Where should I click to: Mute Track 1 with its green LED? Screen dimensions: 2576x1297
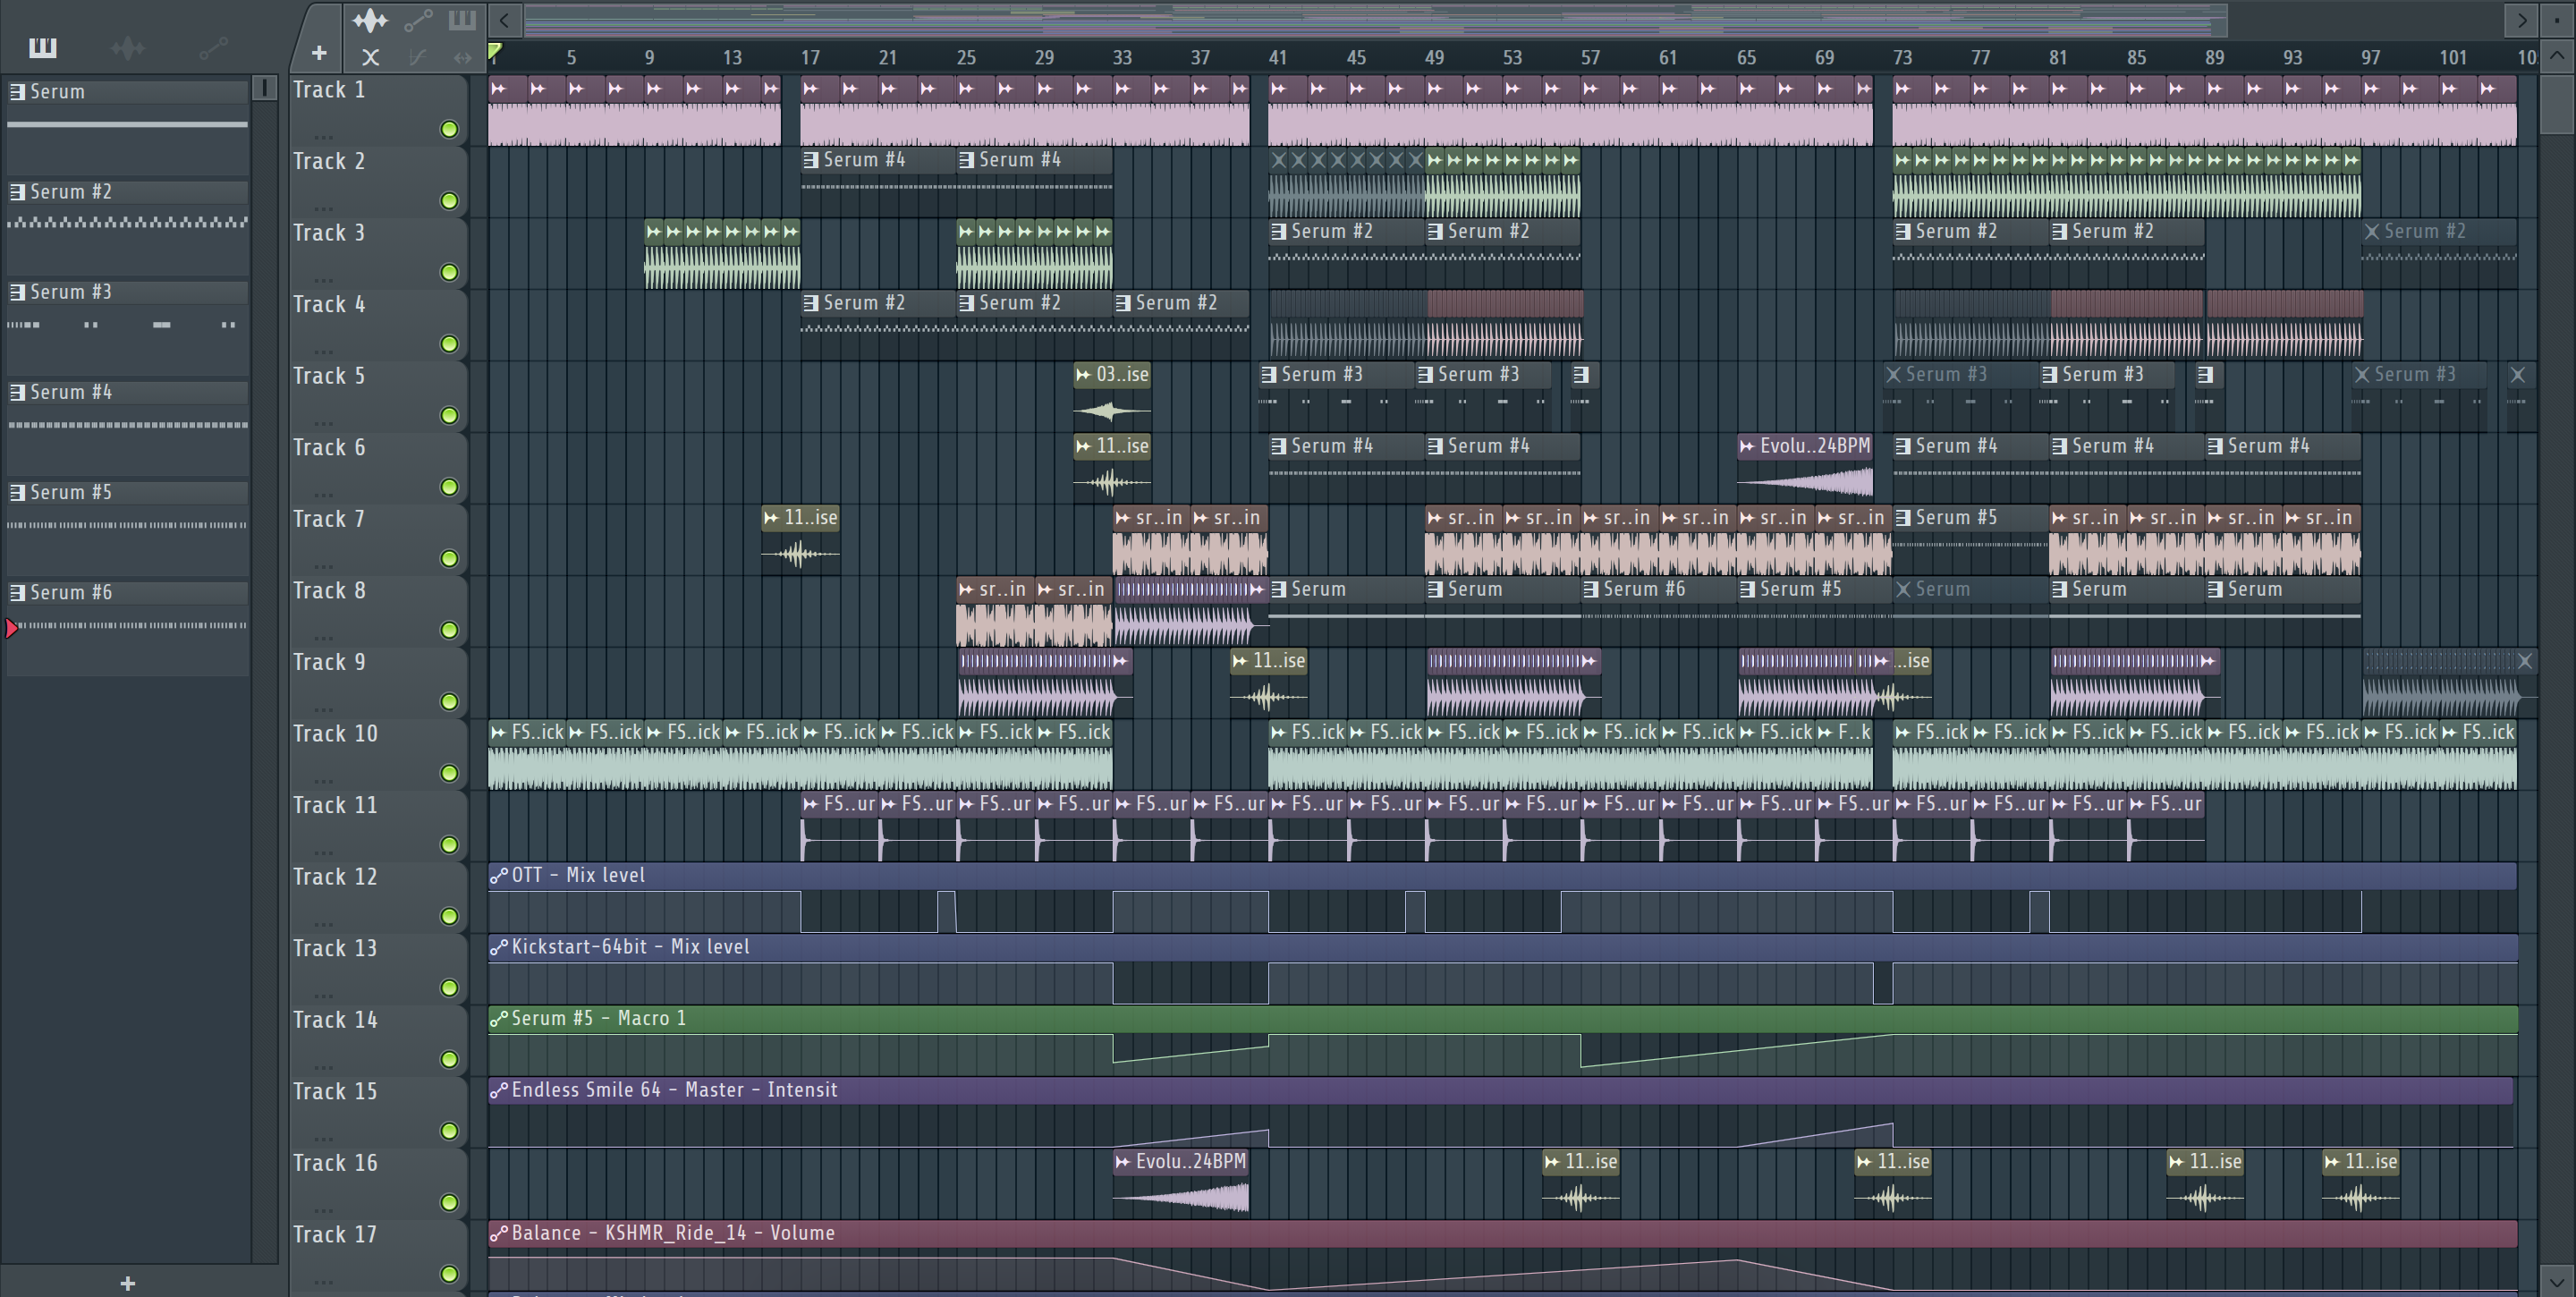coord(449,129)
